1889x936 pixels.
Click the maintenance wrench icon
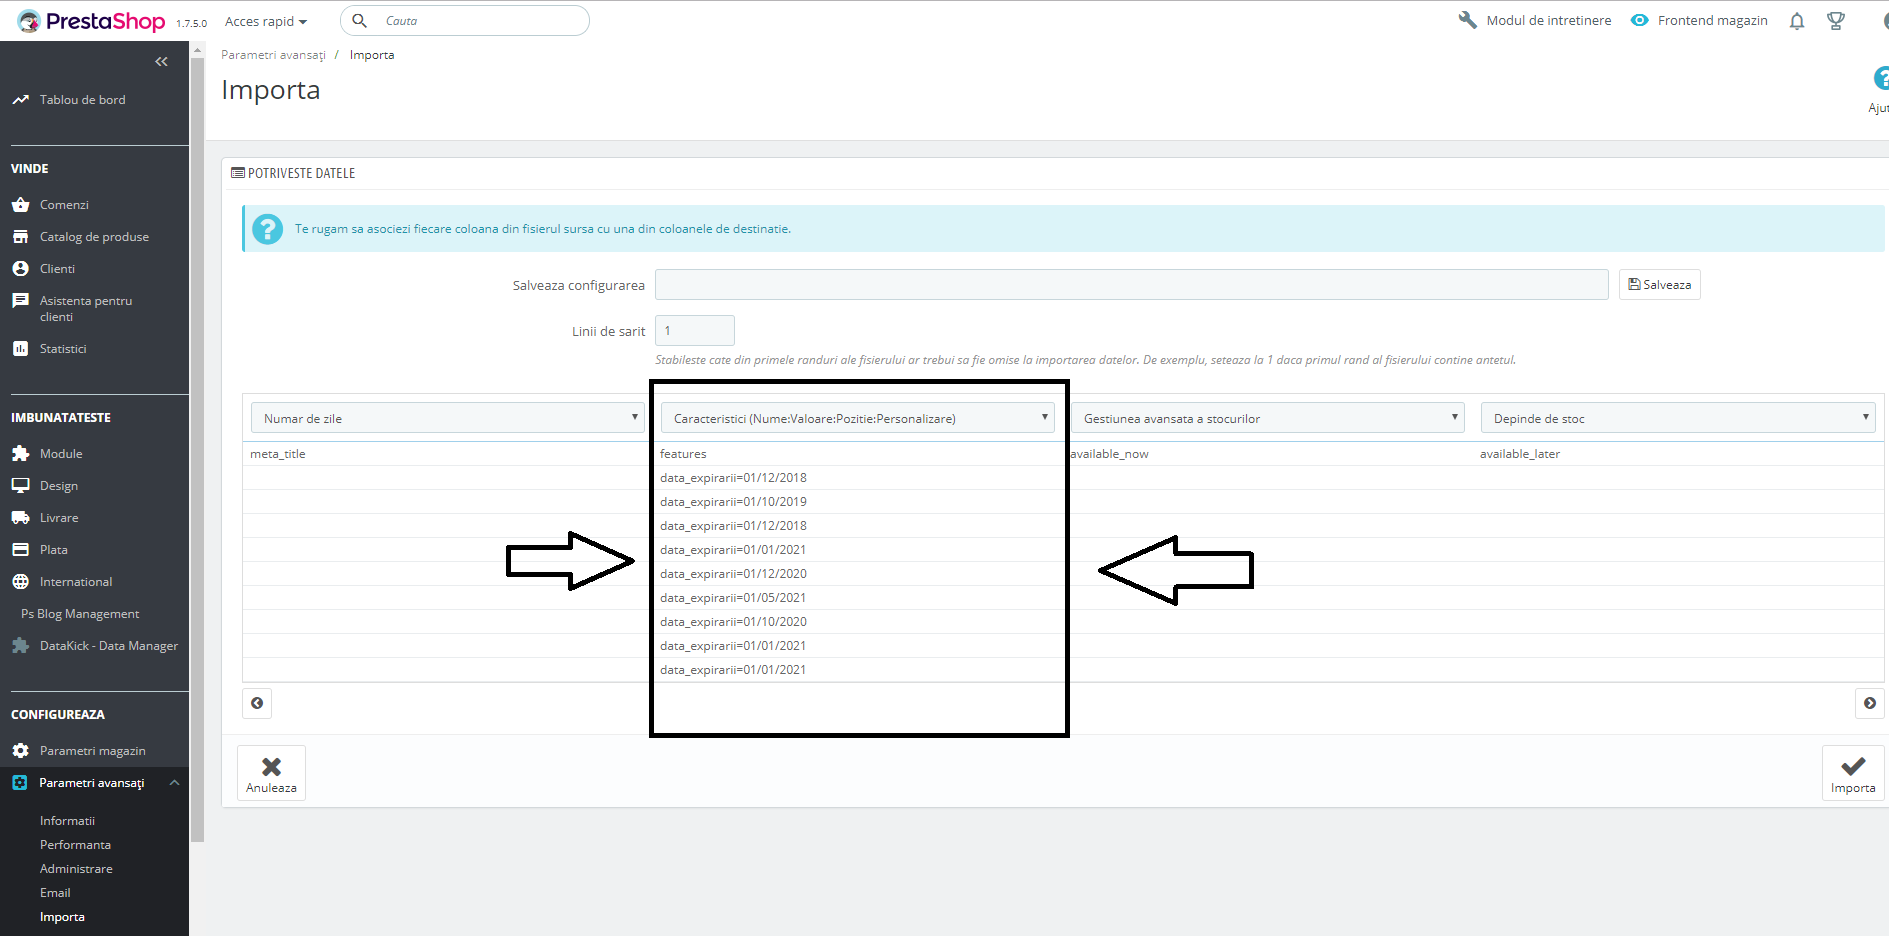pyautogui.click(x=1467, y=20)
